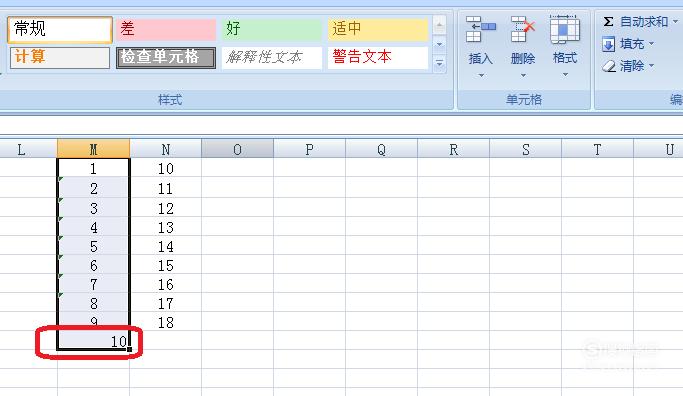Screen dimensions: 683x396
Task: Click the cell containing 13 in column N
Action: coord(166,227)
